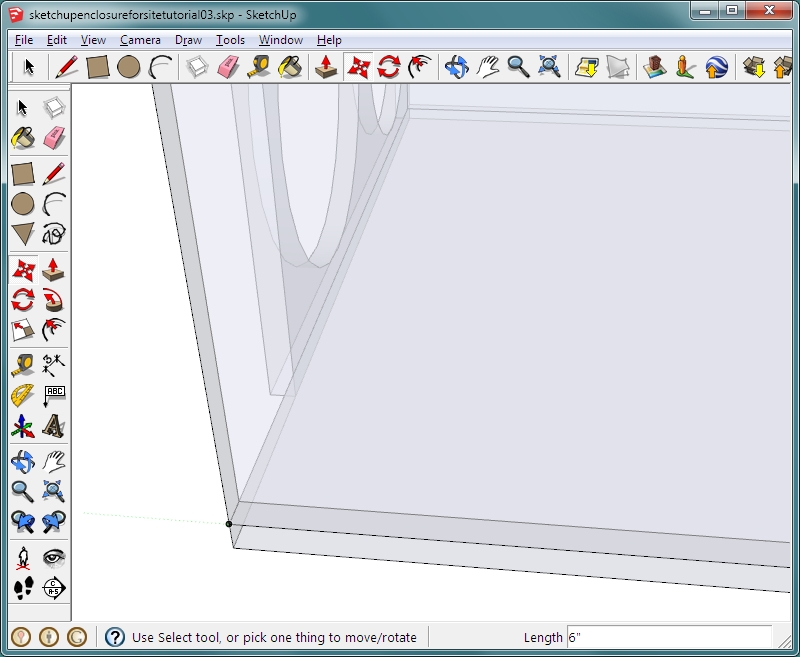Open the Camera menu
Image resolution: width=800 pixels, height=657 pixels.
(140, 40)
